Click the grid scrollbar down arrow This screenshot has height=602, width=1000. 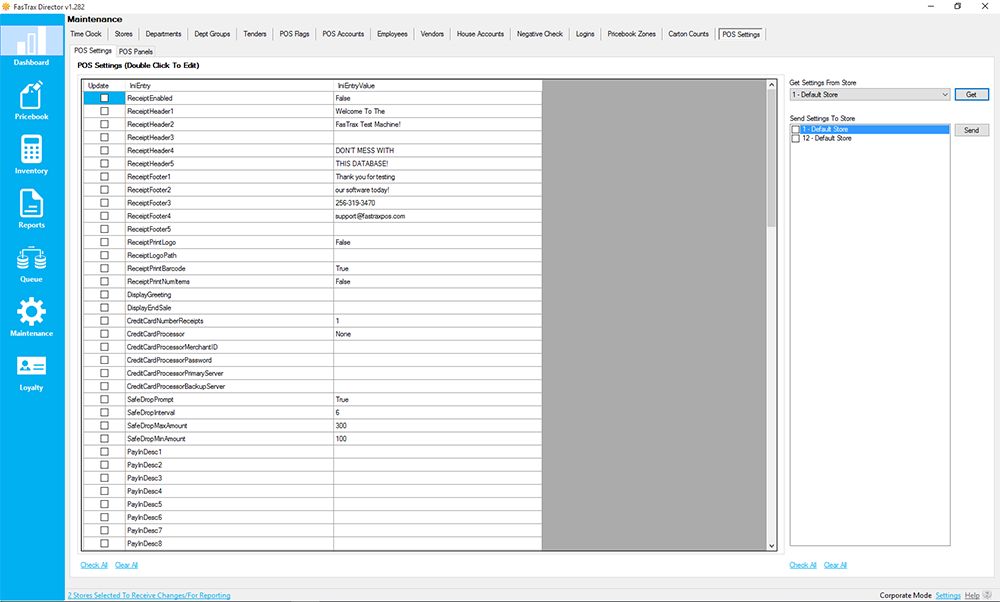tap(772, 545)
